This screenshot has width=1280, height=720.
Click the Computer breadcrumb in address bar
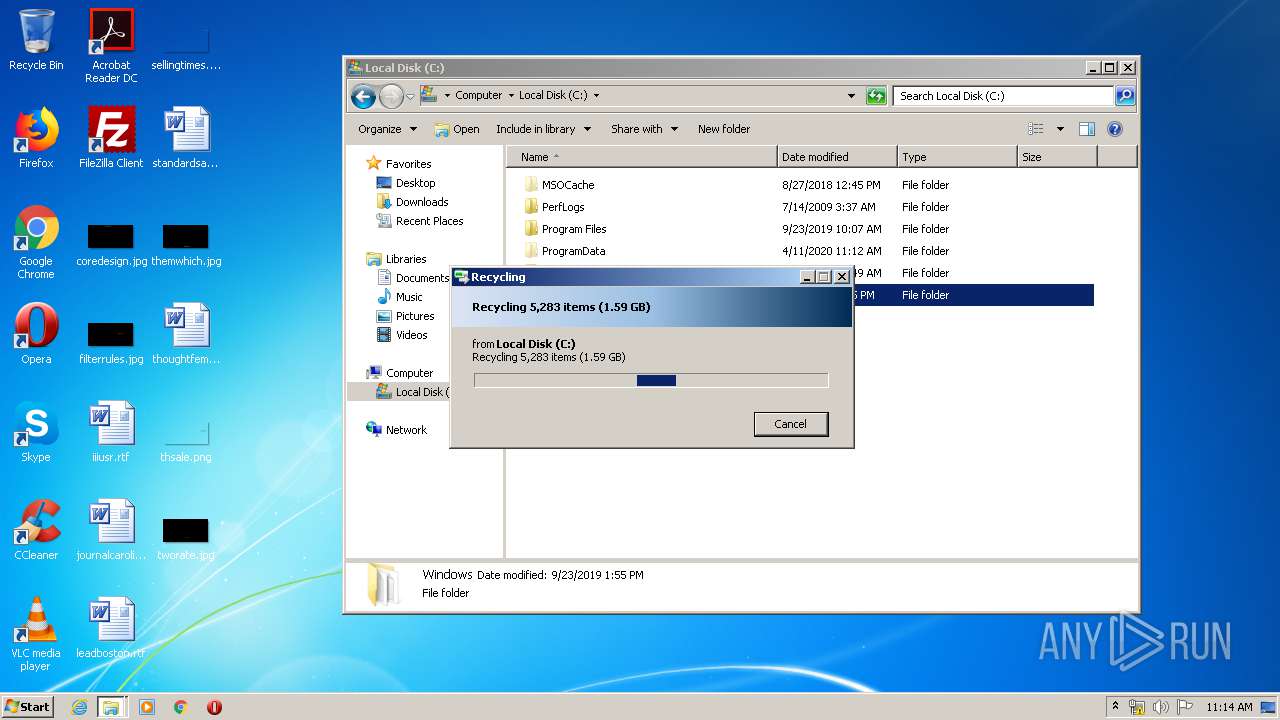point(478,96)
